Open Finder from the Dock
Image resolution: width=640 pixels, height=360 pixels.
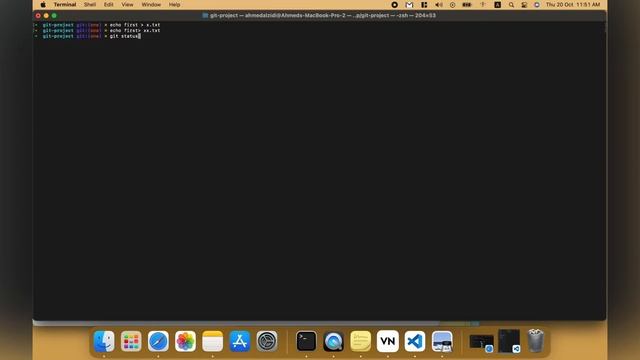tap(104, 341)
